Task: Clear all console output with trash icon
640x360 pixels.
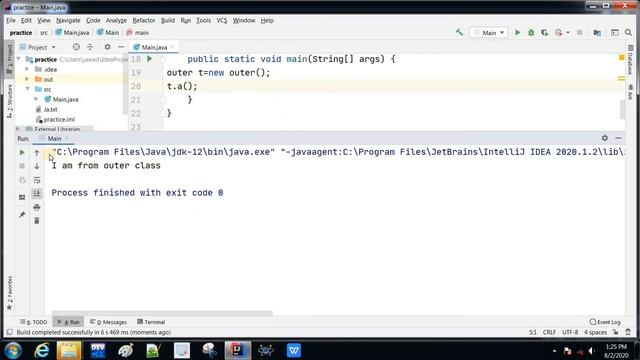Action: tap(37, 221)
